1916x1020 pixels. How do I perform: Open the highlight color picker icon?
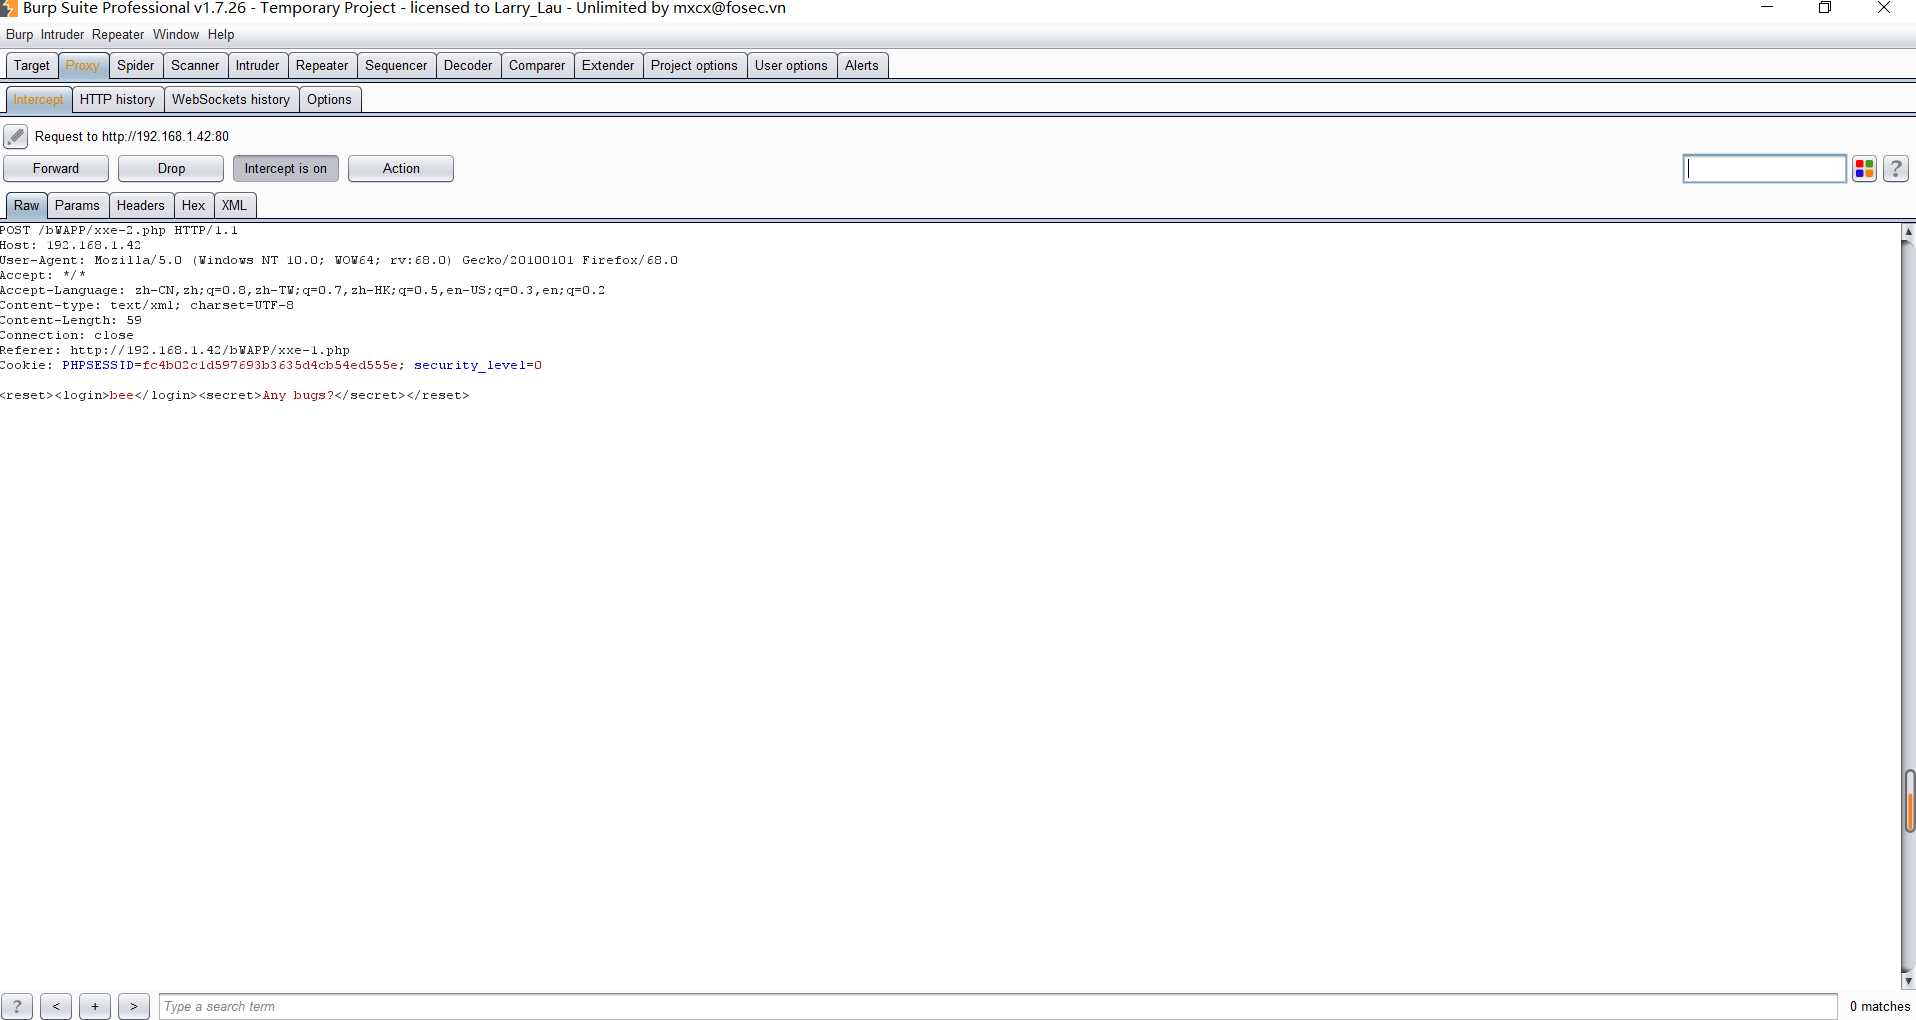1864,169
